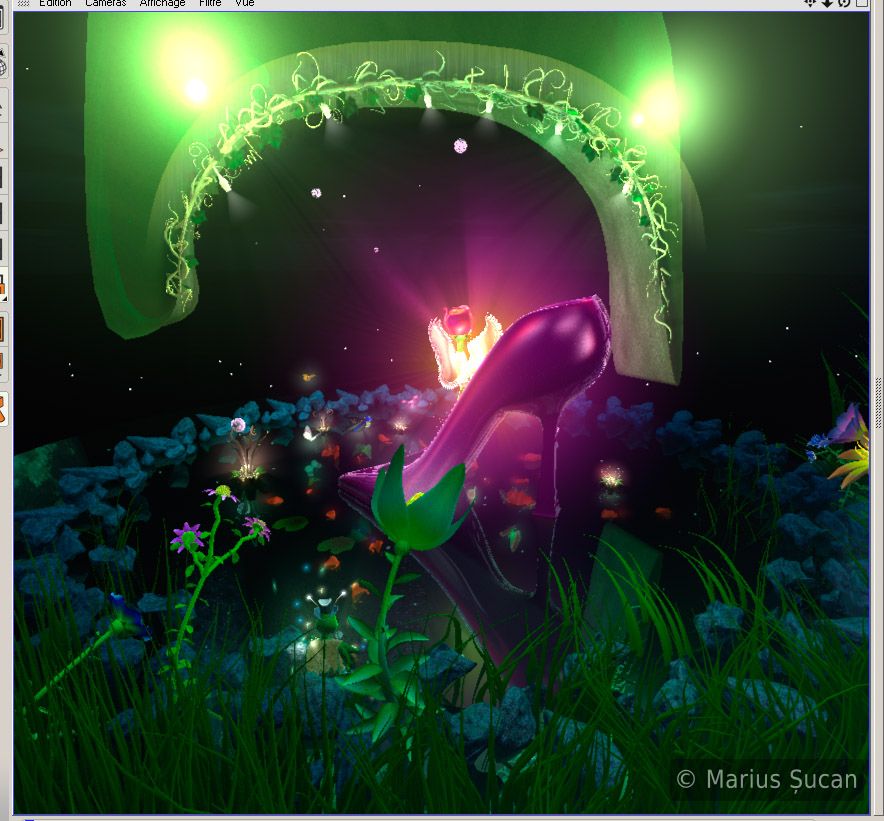The height and width of the screenshot is (821, 884).
Task: Click the Marius Șucan copyright watermark
Action: tap(767, 779)
